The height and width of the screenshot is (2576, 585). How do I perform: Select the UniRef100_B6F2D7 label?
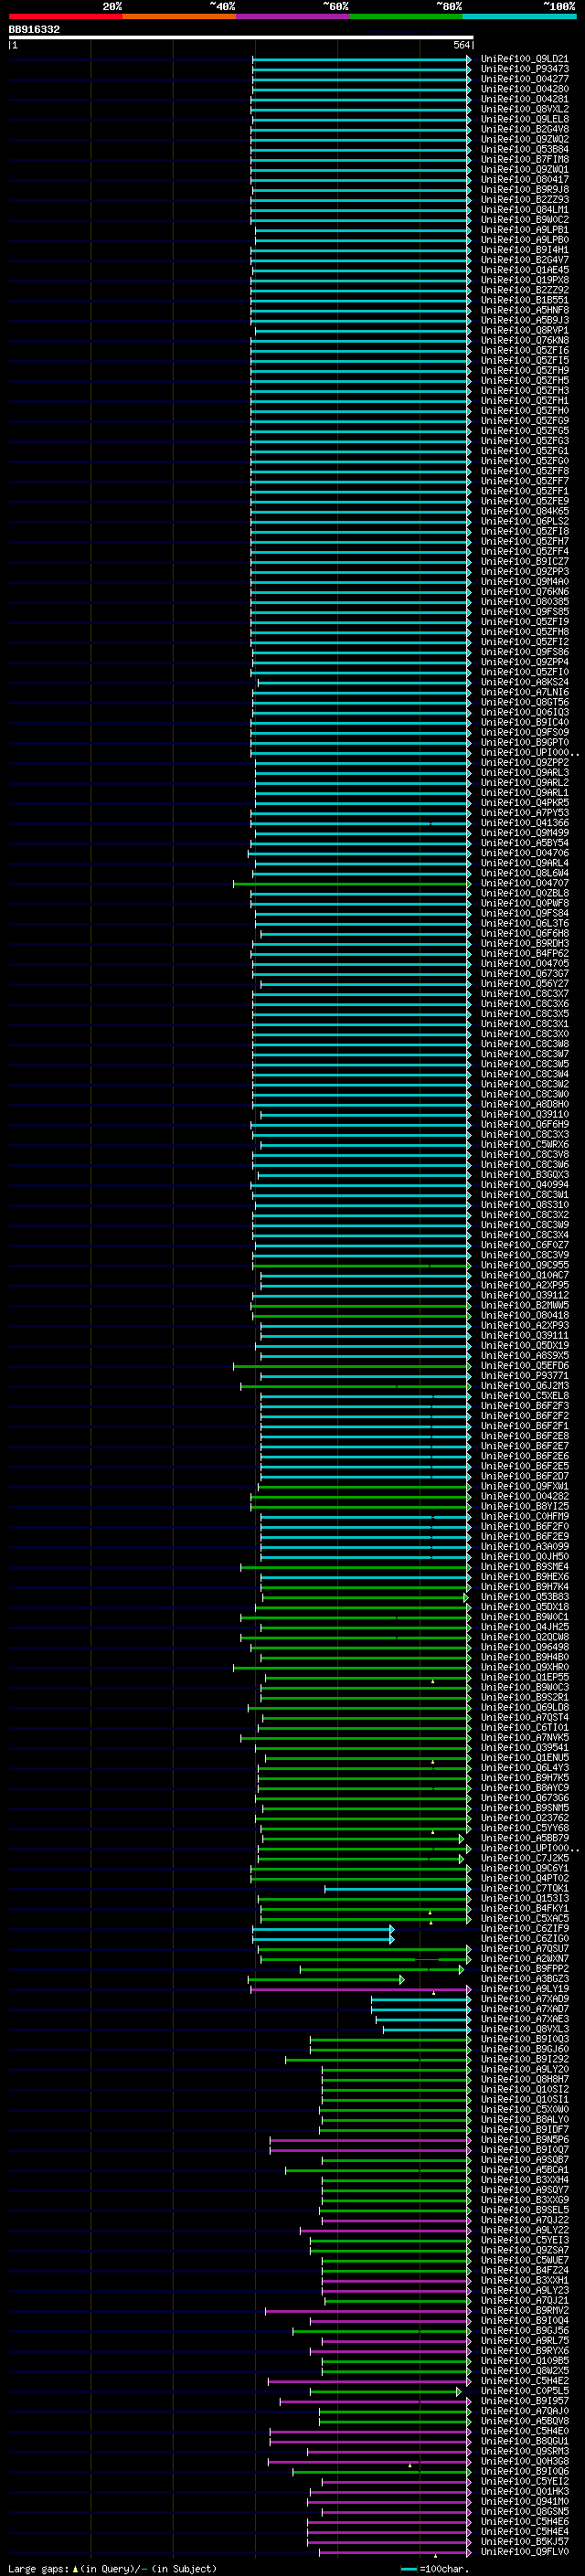pos(524,1476)
